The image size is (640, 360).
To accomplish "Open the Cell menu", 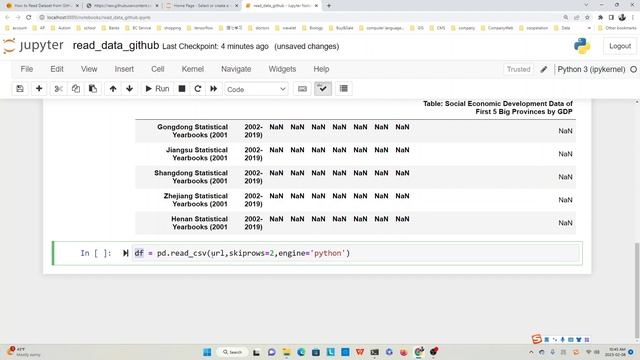I will pos(158,69).
